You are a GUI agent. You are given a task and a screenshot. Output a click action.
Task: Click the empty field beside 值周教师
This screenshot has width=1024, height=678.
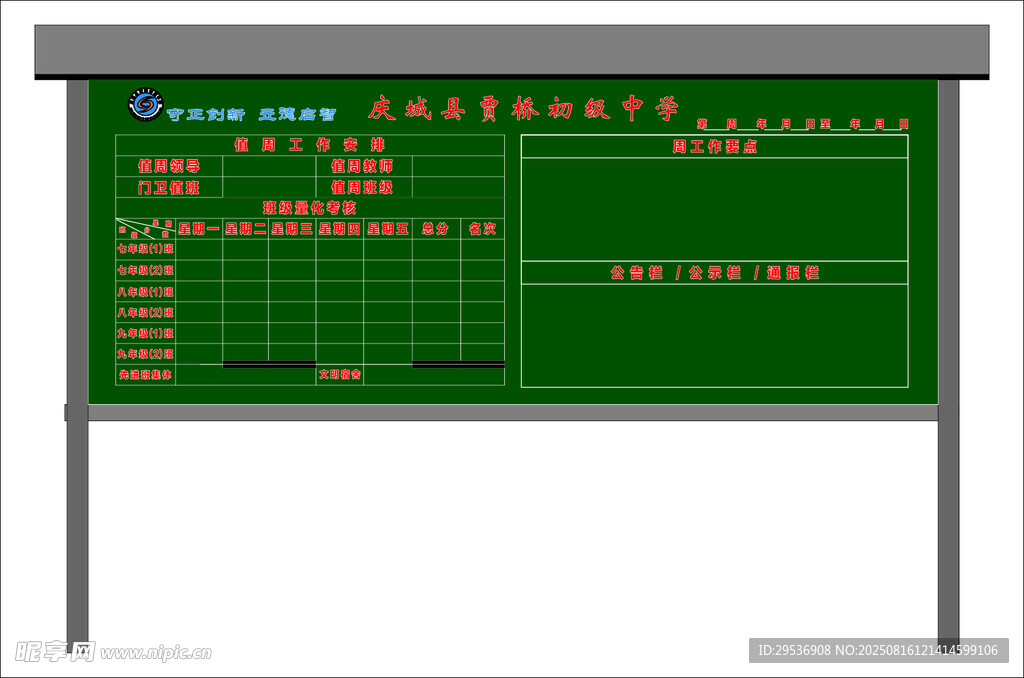tap(457, 166)
